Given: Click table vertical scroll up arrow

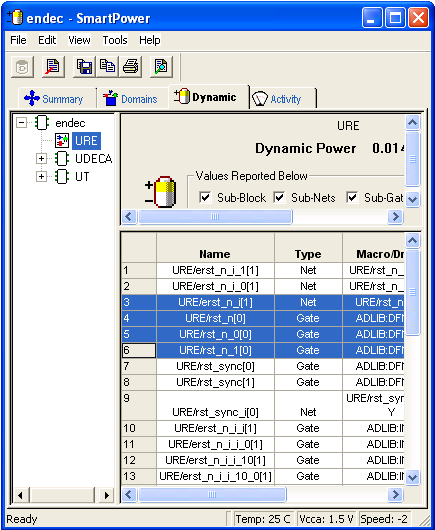Looking at the screenshot, I should [x=412, y=240].
